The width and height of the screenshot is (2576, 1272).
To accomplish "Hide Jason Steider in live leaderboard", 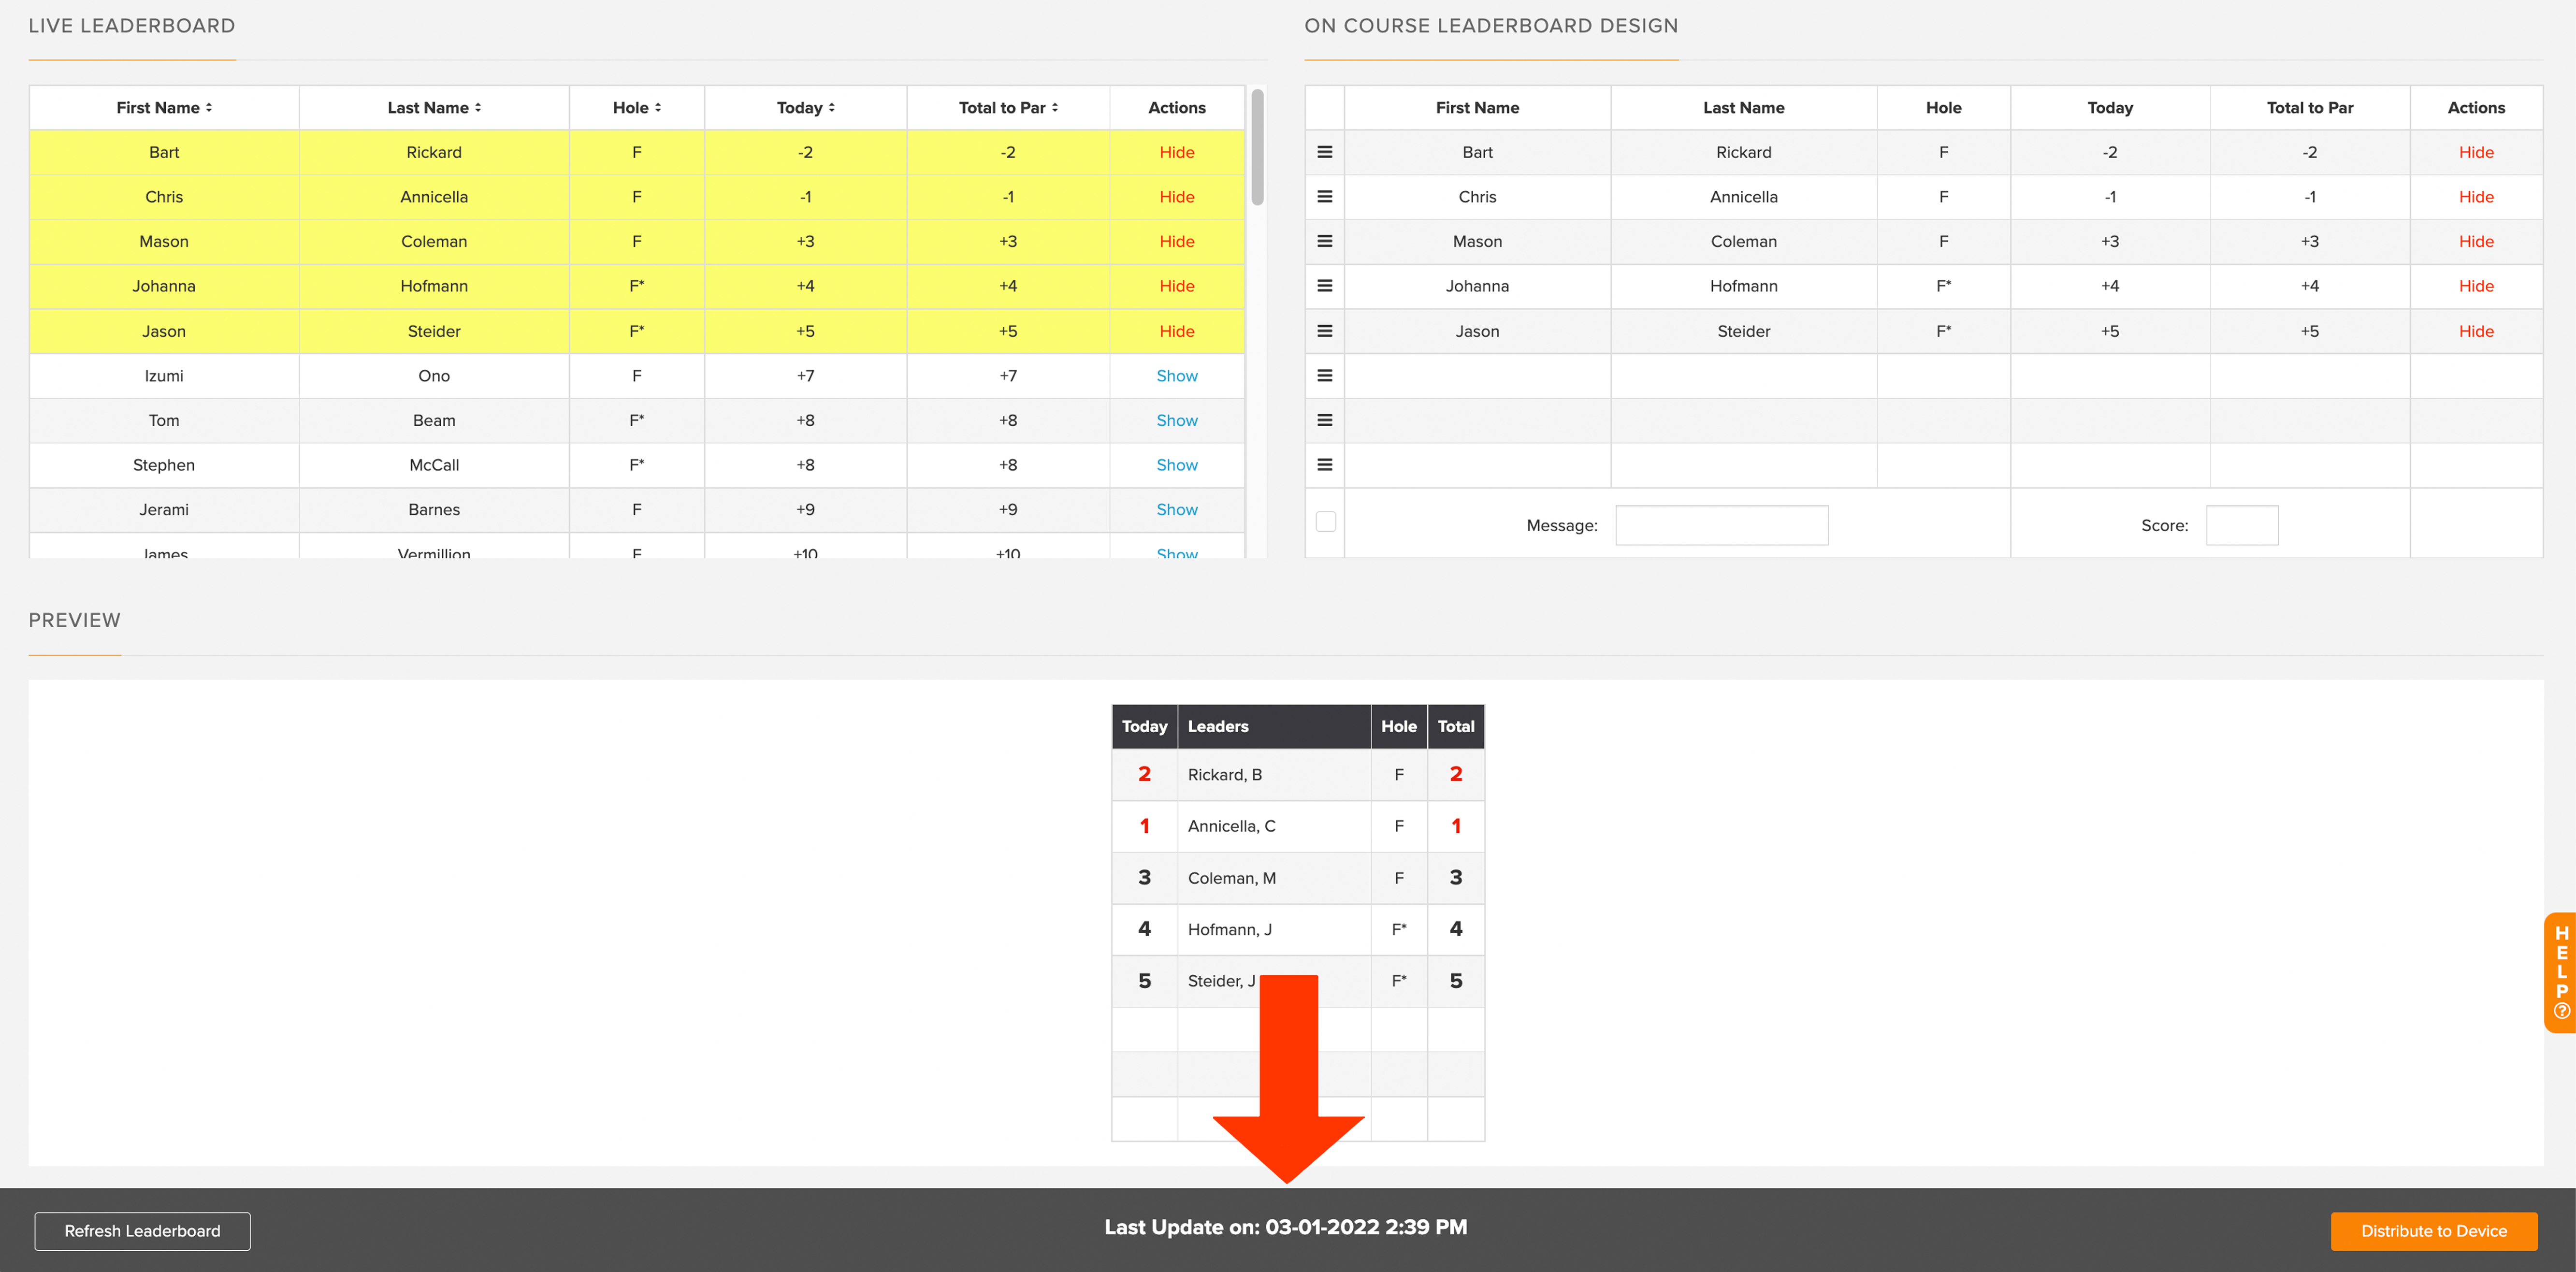I will (1177, 331).
